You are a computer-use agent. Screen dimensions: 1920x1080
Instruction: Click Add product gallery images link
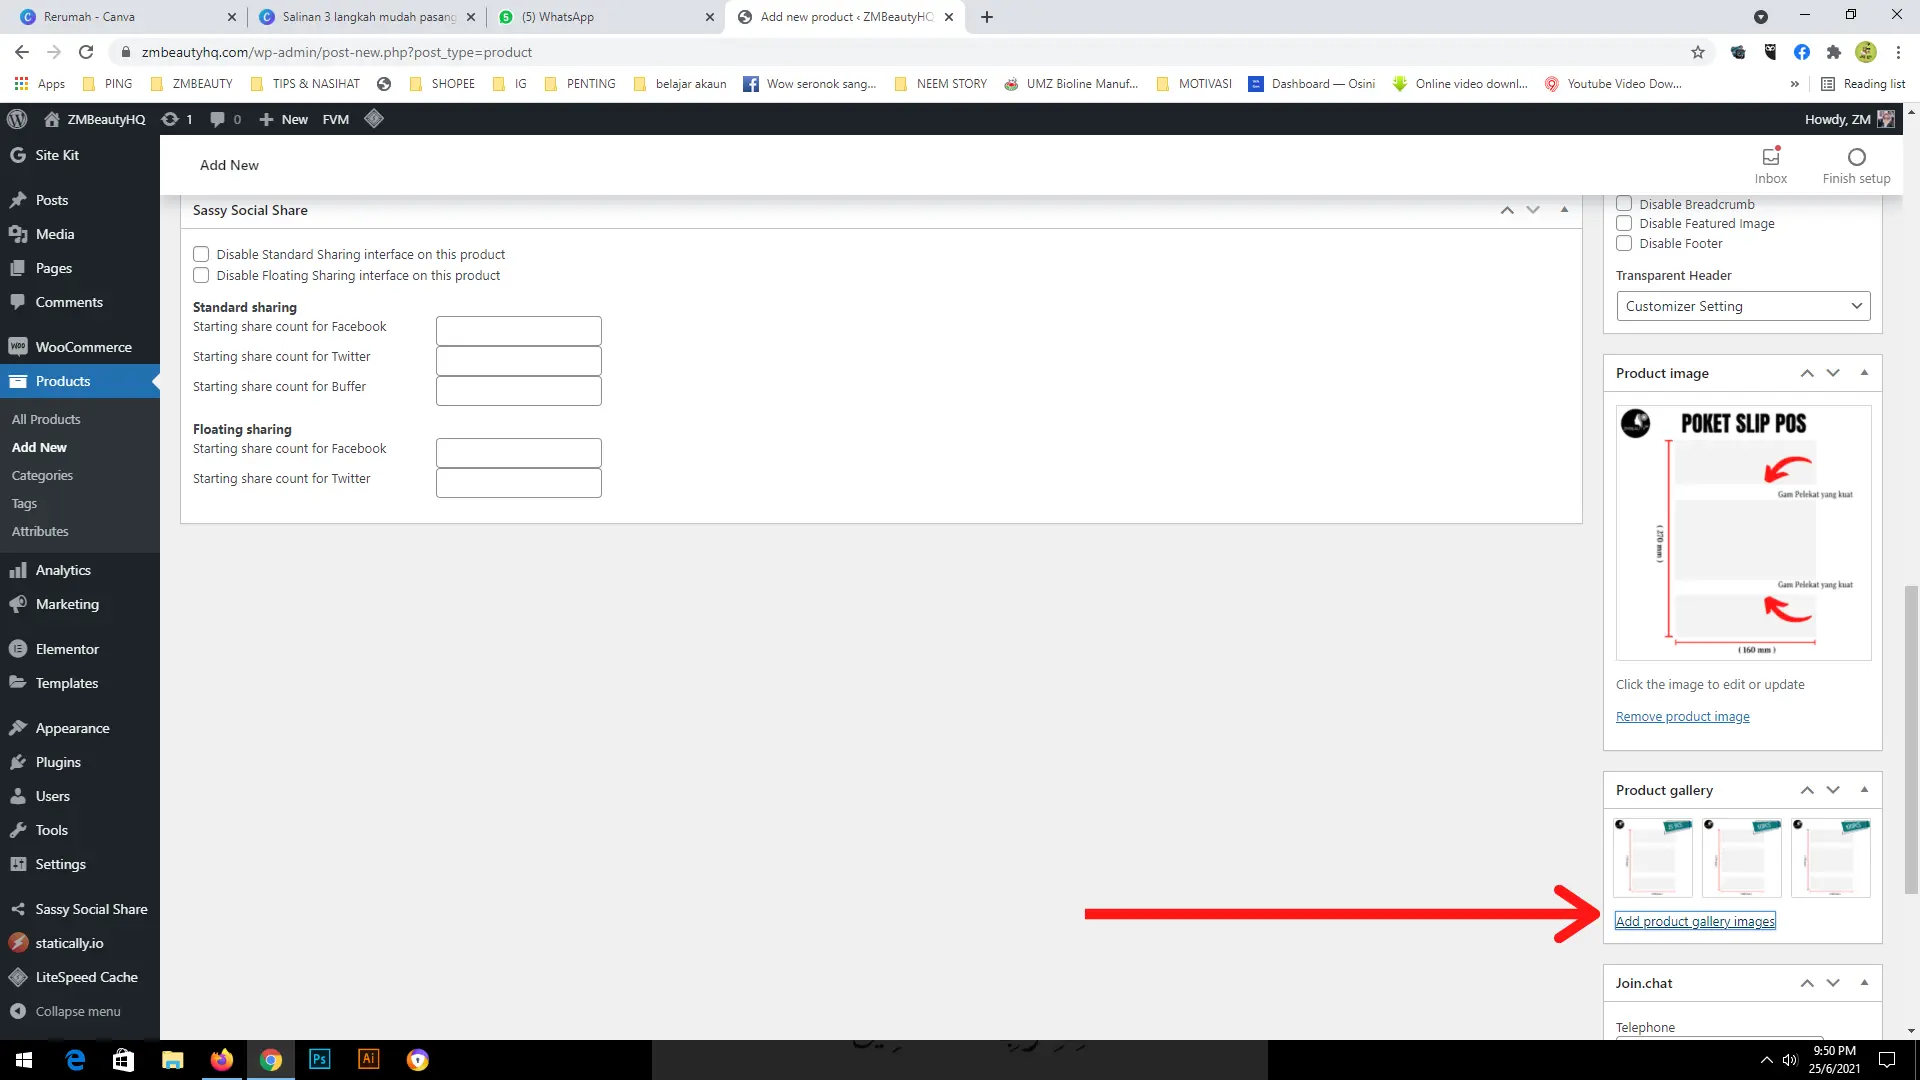(1695, 921)
